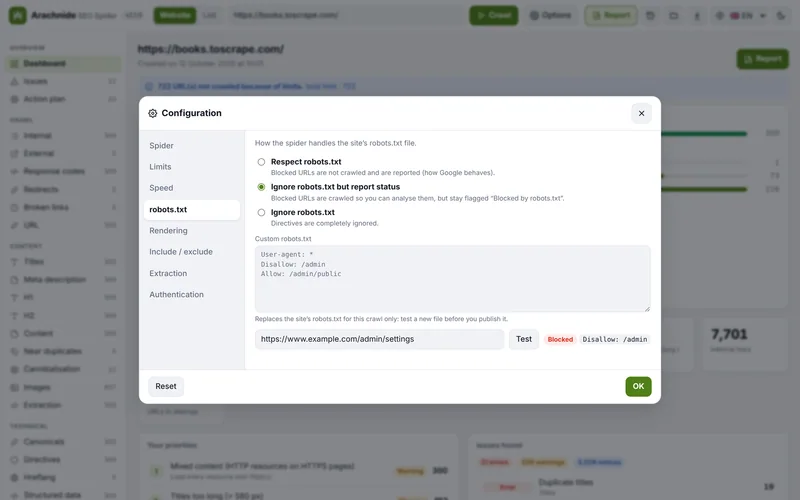Click the 7,701 stat card behind the dialog
The image size is (800, 500).
click(745, 344)
